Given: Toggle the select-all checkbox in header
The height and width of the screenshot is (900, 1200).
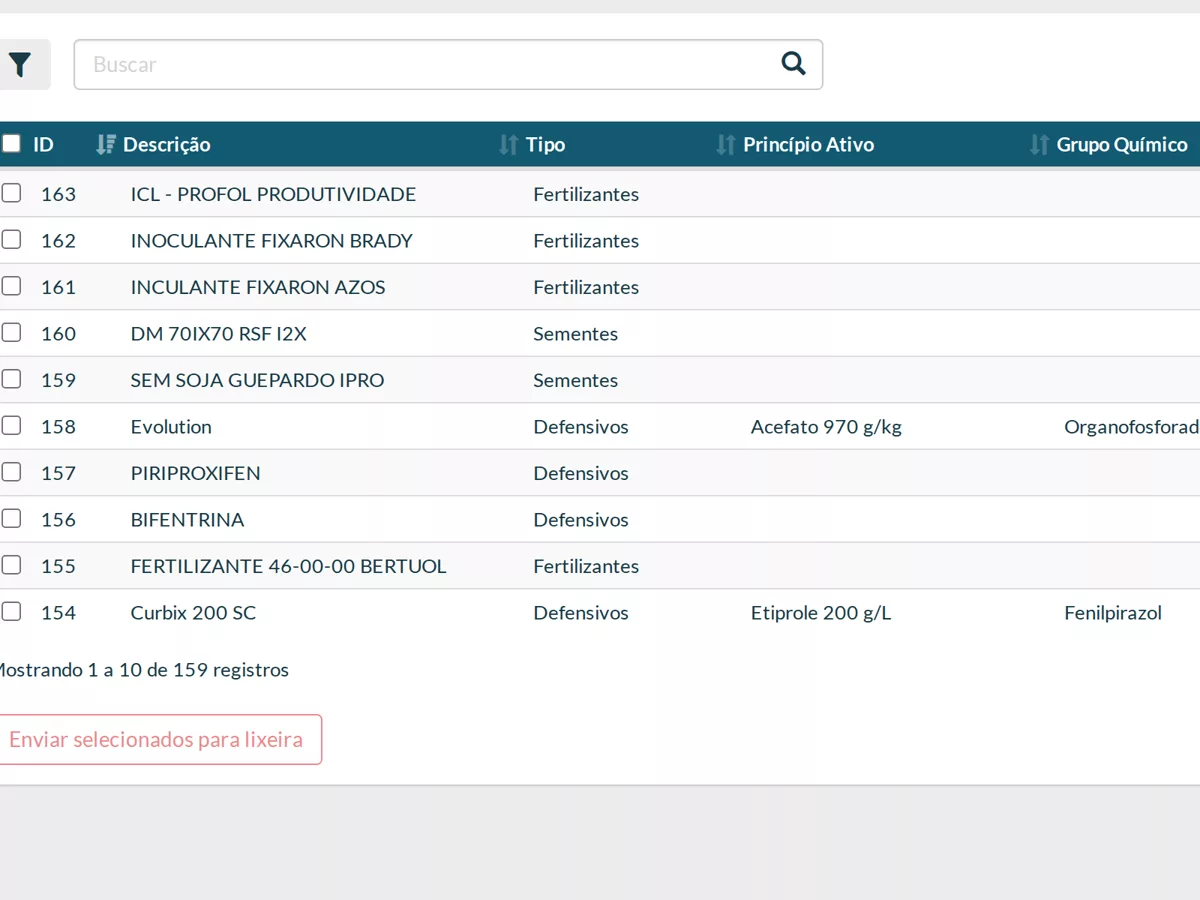Looking at the screenshot, I should coord(11,144).
